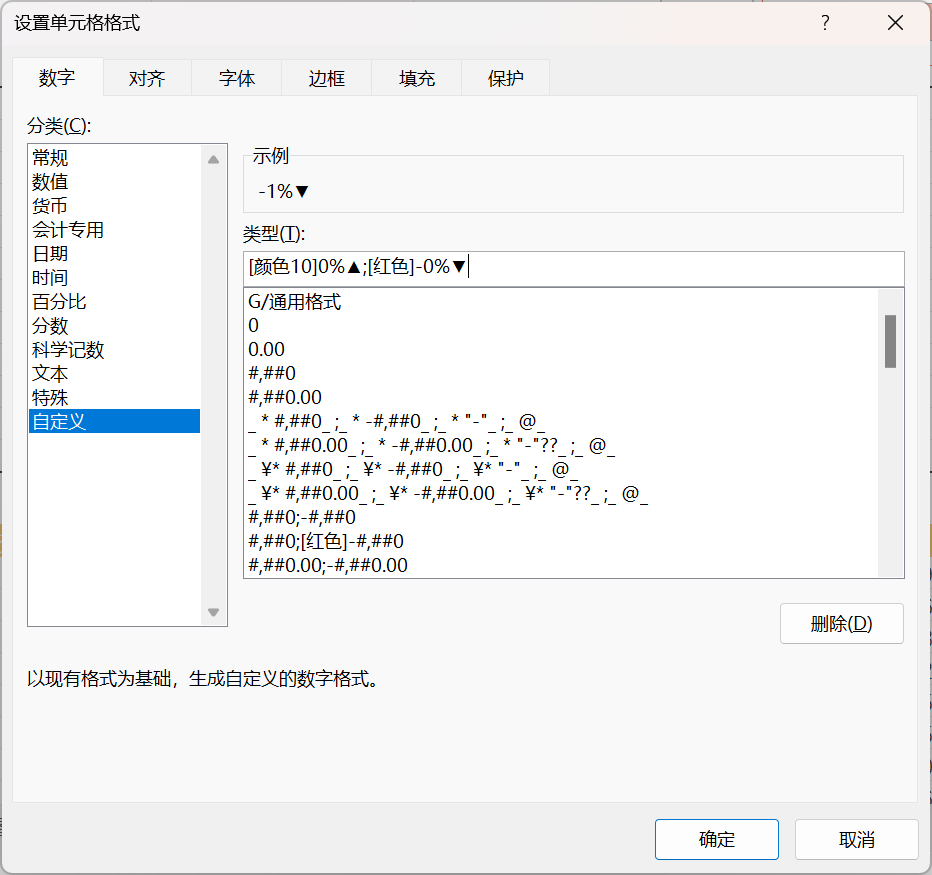Click the 确定 button

click(716, 839)
